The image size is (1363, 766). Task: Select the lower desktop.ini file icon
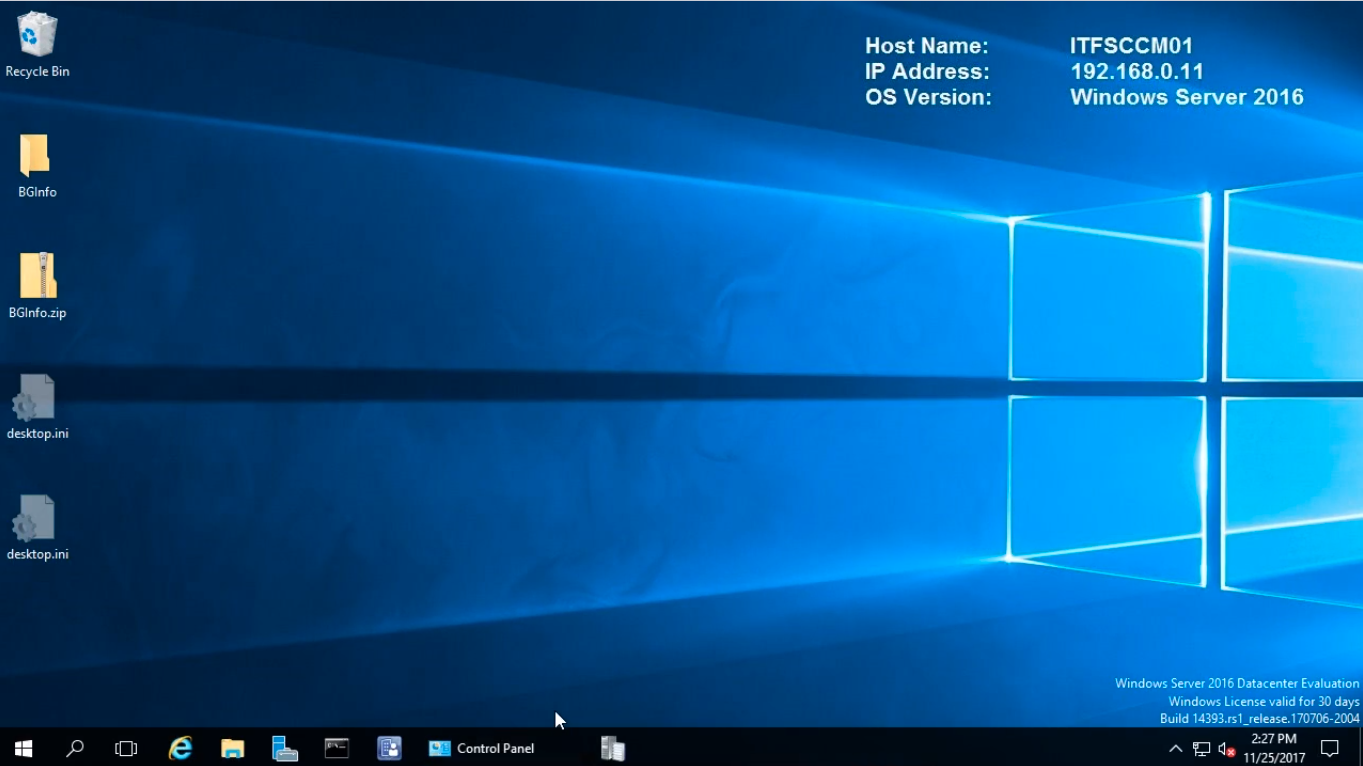(x=36, y=519)
